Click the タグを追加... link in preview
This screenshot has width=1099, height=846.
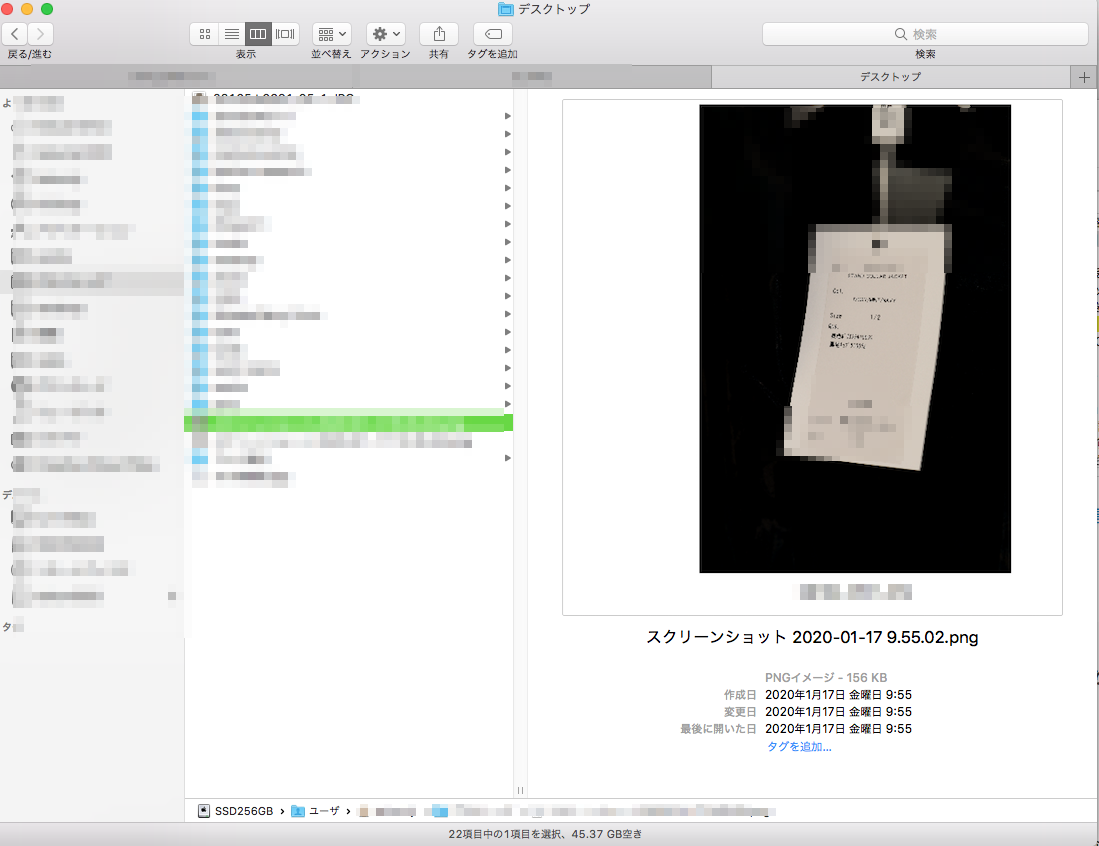[x=799, y=746]
